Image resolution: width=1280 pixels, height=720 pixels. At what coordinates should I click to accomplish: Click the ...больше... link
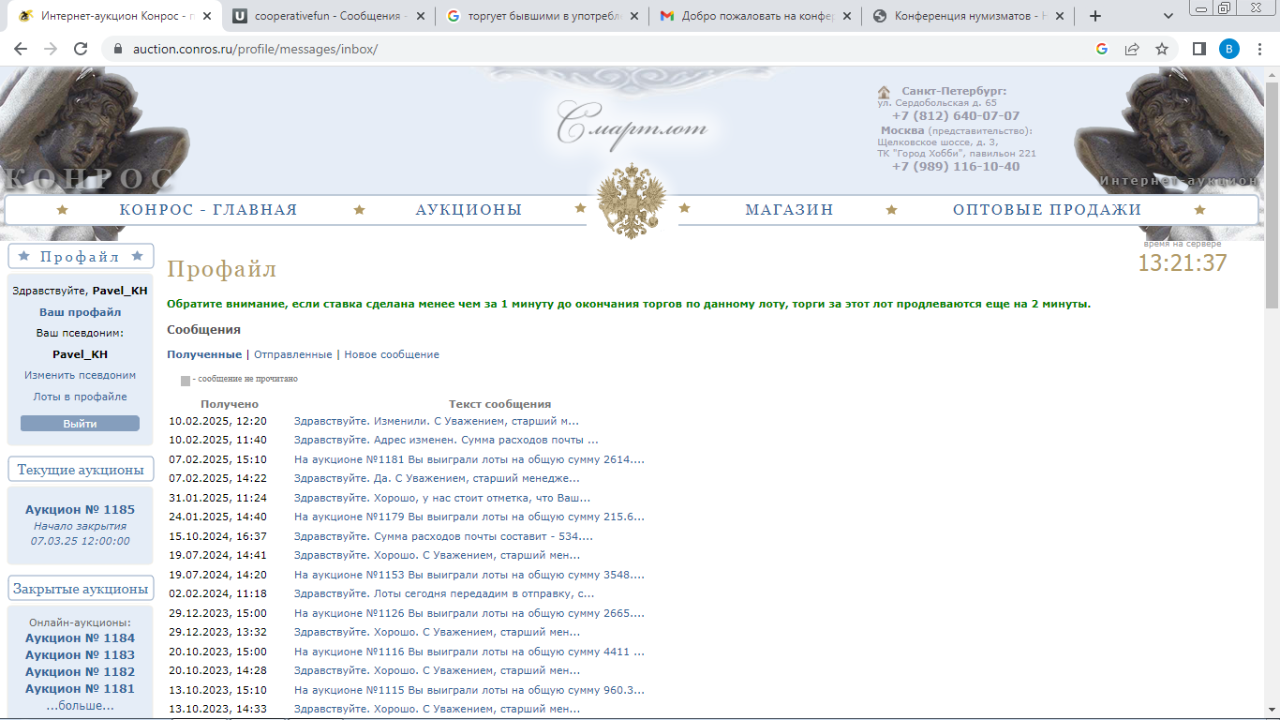[80, 705]
